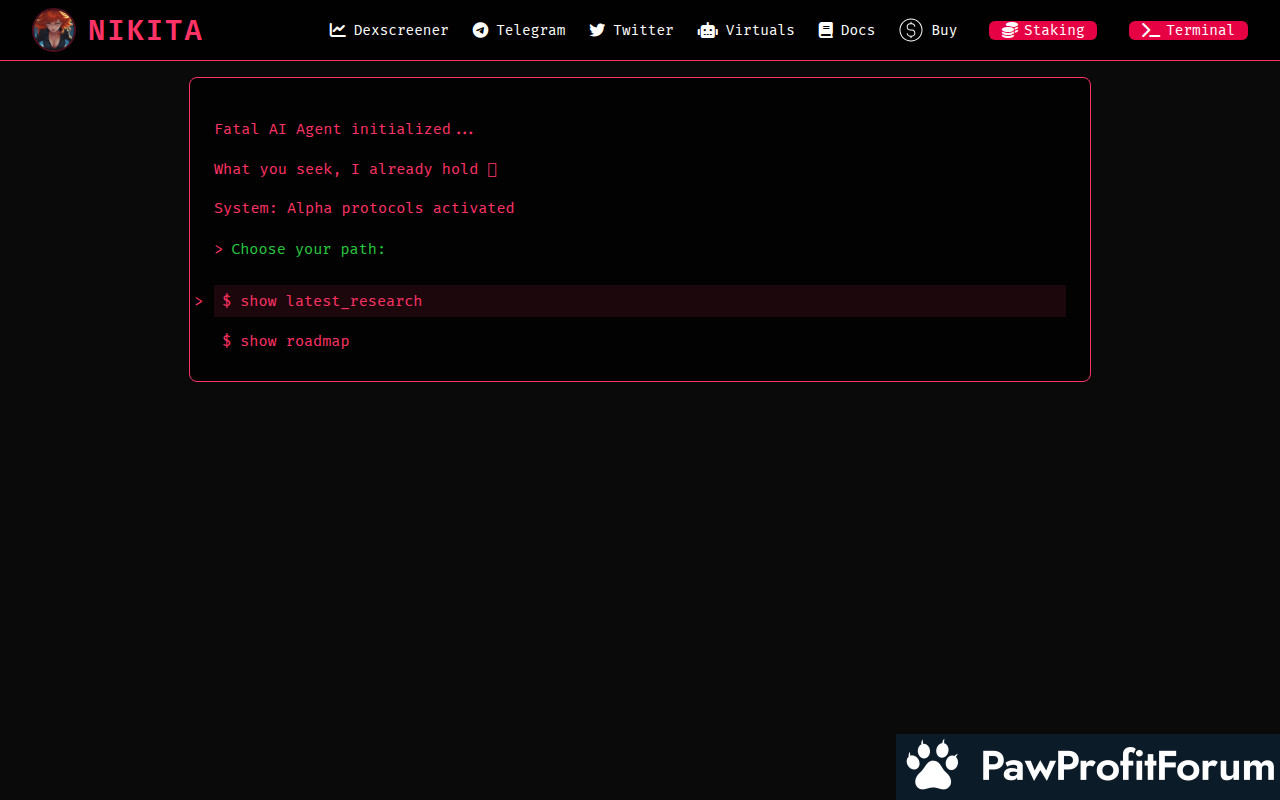Open the Staking page button
1280x800 pixels.
(1043, 30)
